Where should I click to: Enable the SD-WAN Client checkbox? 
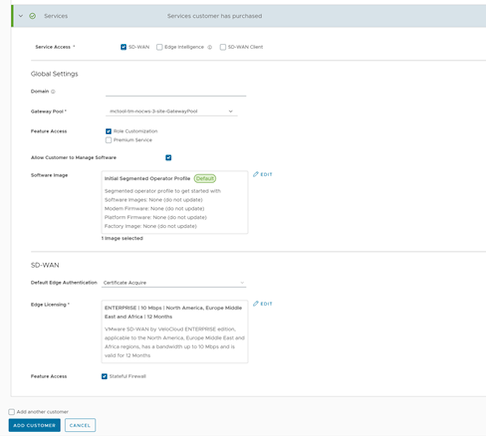pos(223,47)
